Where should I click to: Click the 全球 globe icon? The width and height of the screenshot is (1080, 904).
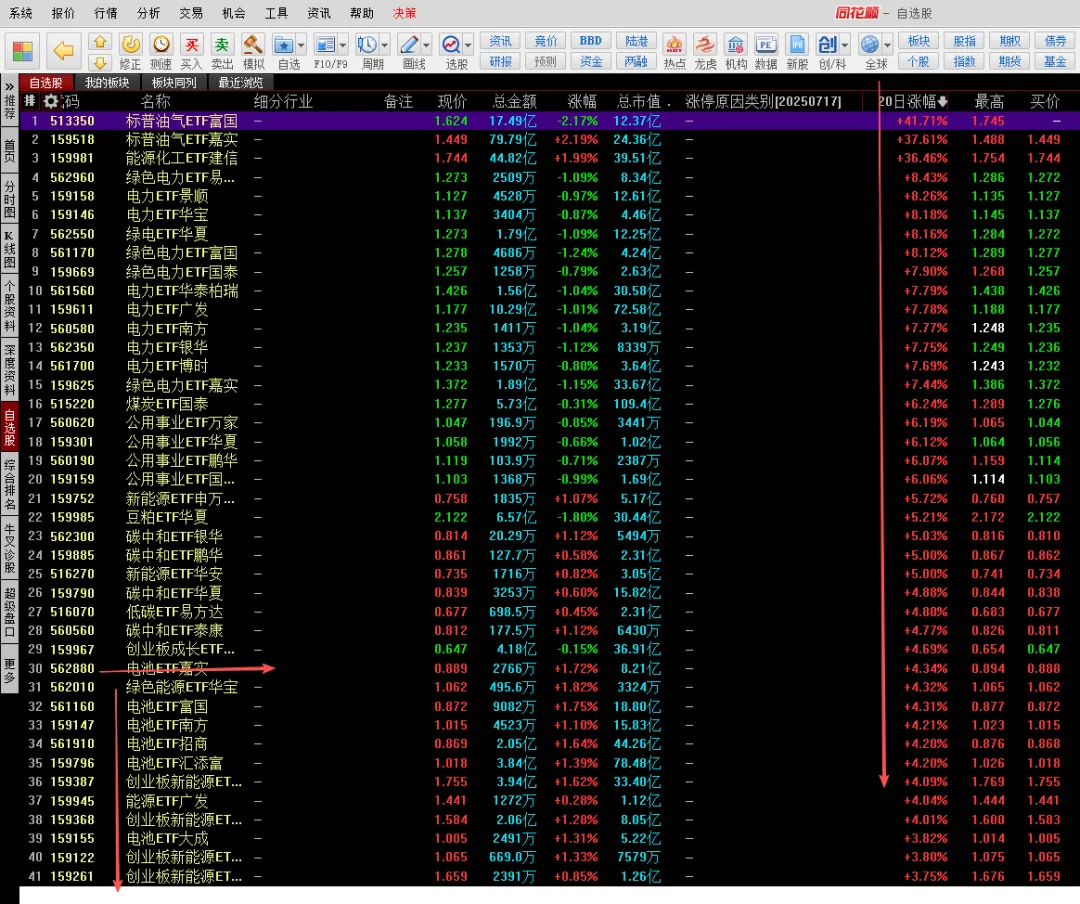click(870, 45)
